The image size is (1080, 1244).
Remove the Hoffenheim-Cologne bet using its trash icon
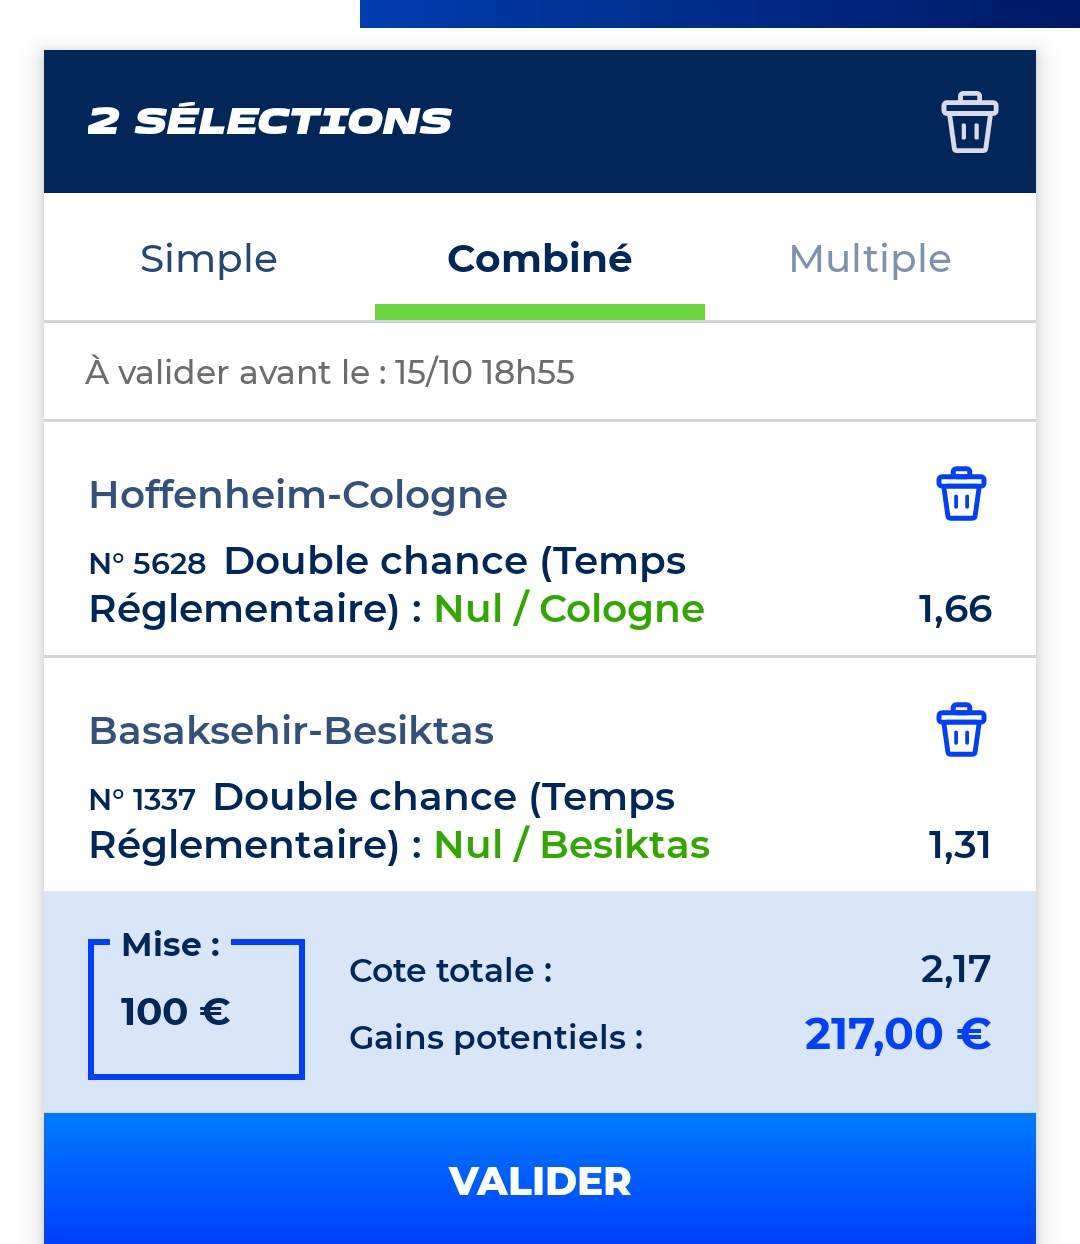click(961, 494)
